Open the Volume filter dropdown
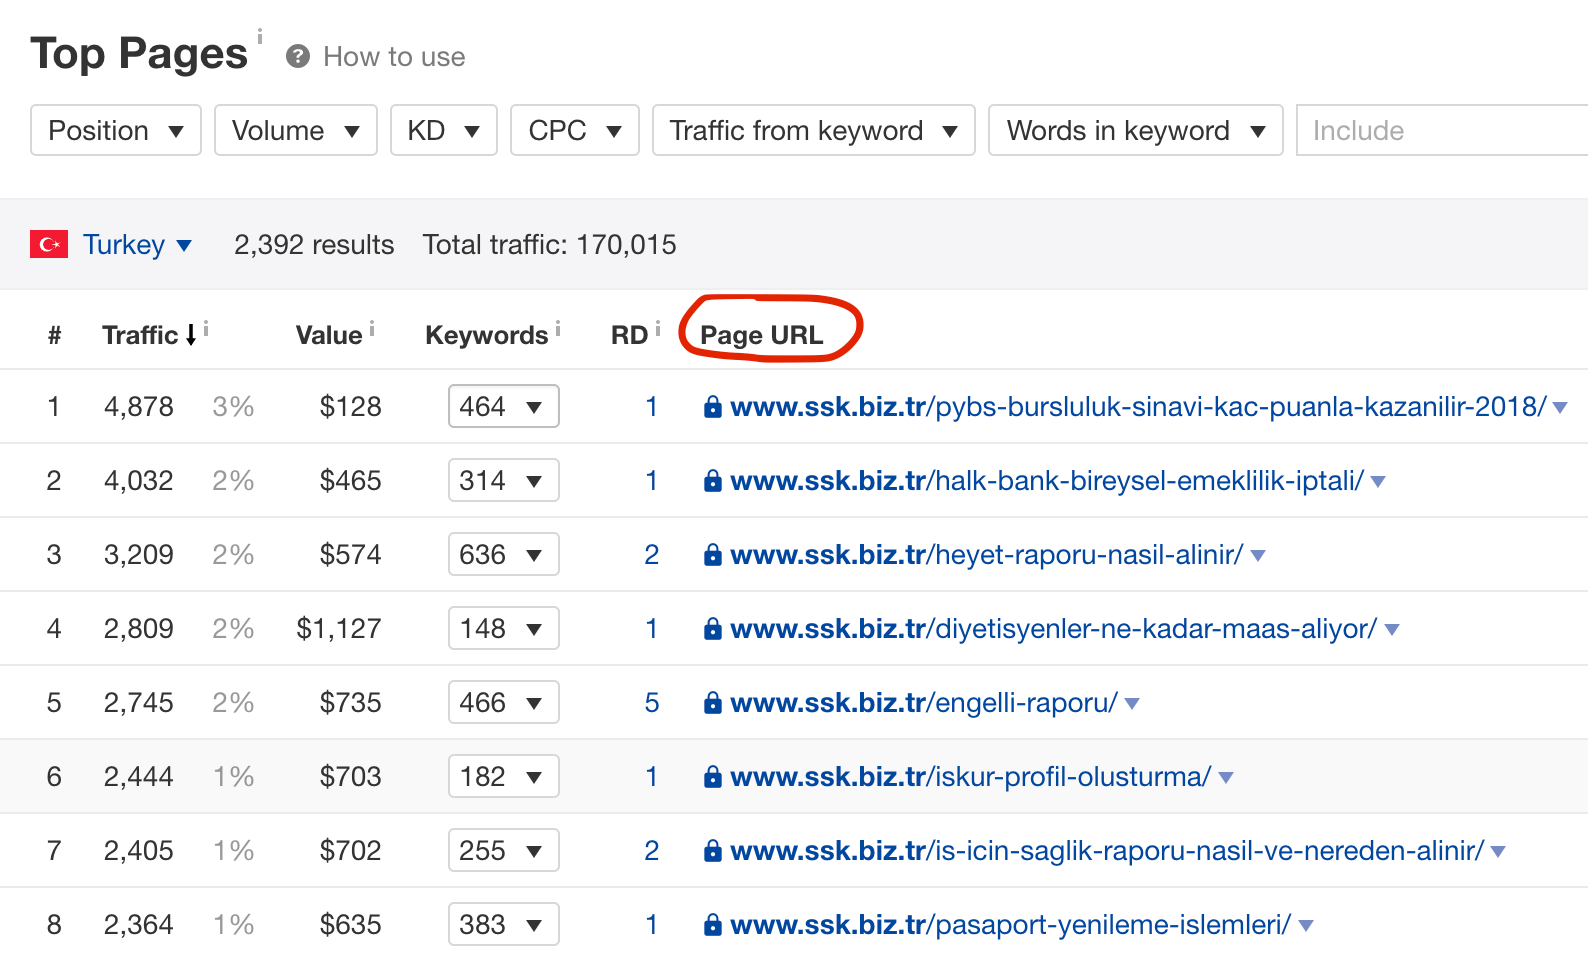The width and height of the screenshot is (1588, 960). pyautogui.click(x=296, y=130)
